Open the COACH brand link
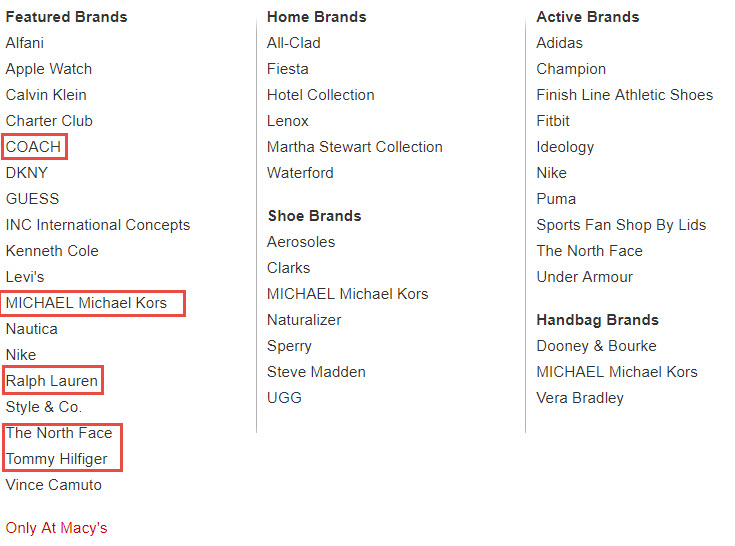The width and height of the screenshot is (735, 546). click(x=33, y=147)
